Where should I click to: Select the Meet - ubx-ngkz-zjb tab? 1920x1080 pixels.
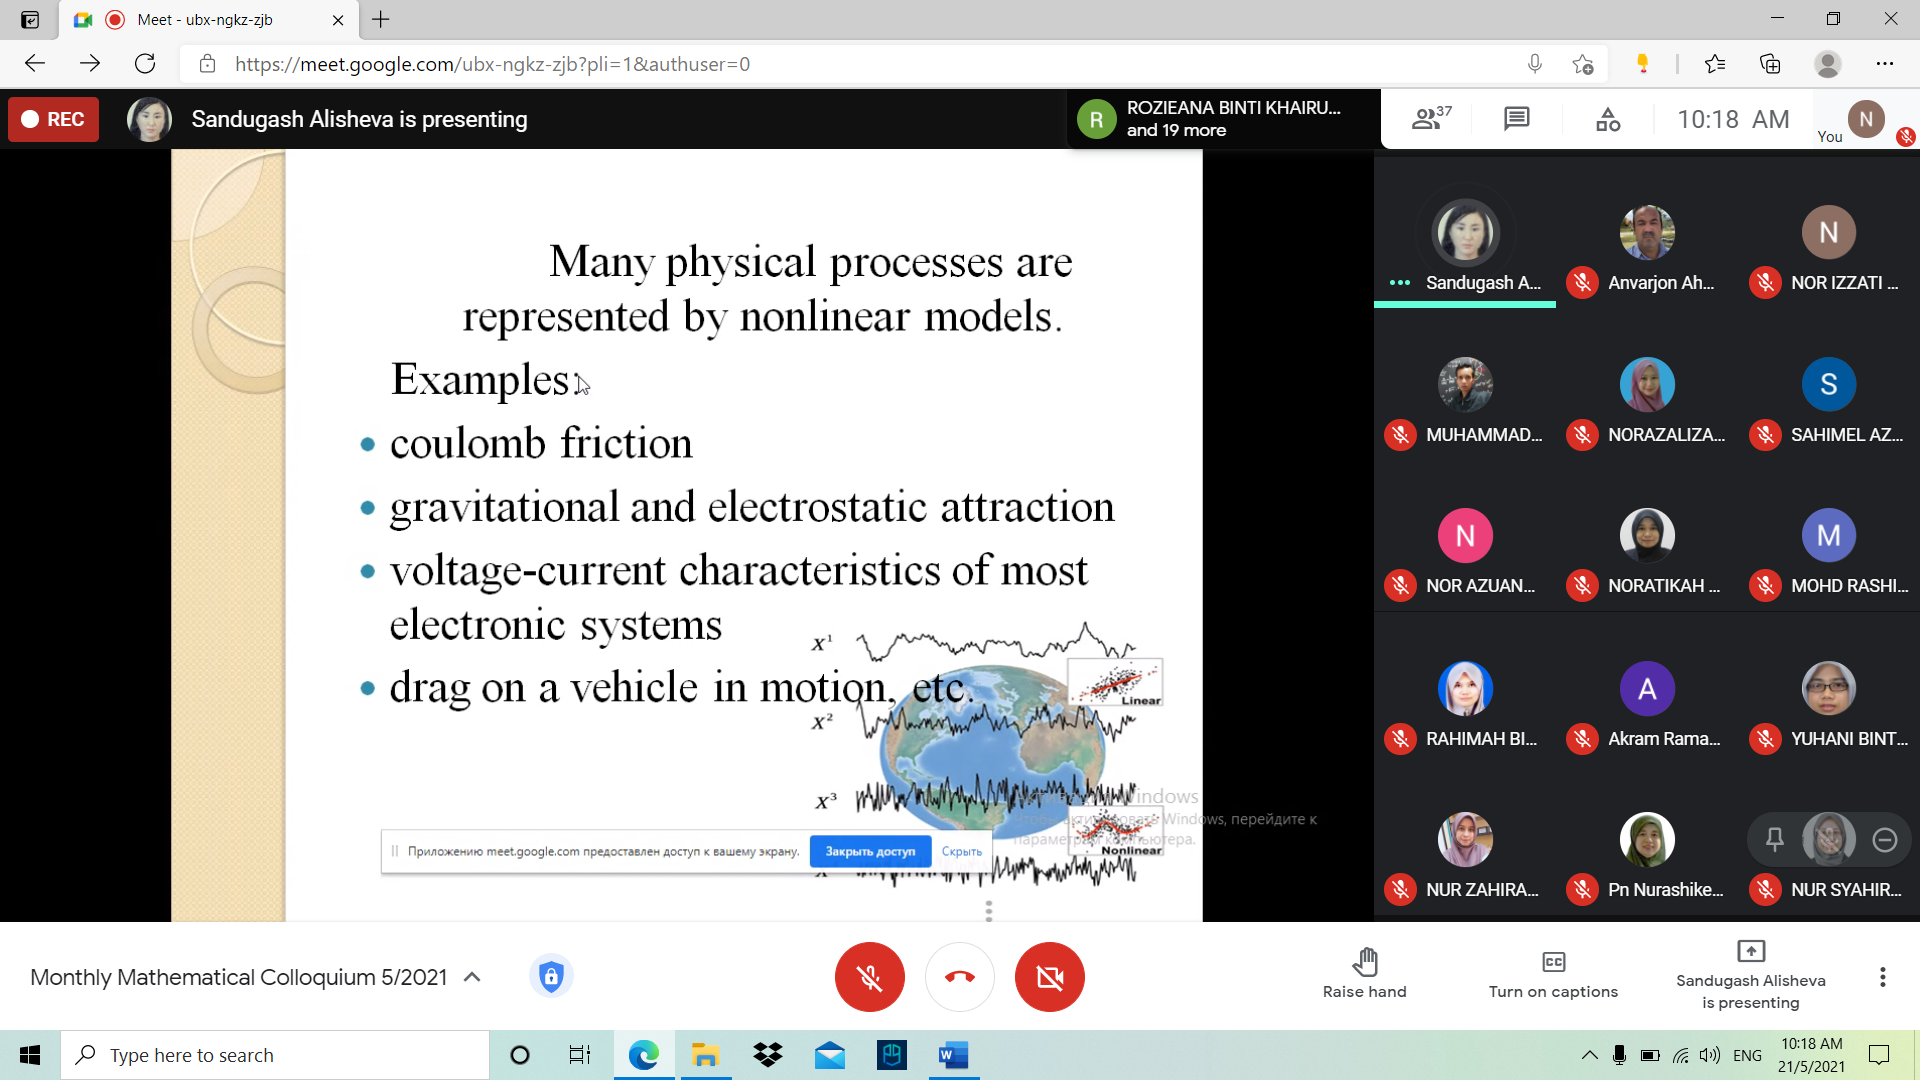(210, 20)
